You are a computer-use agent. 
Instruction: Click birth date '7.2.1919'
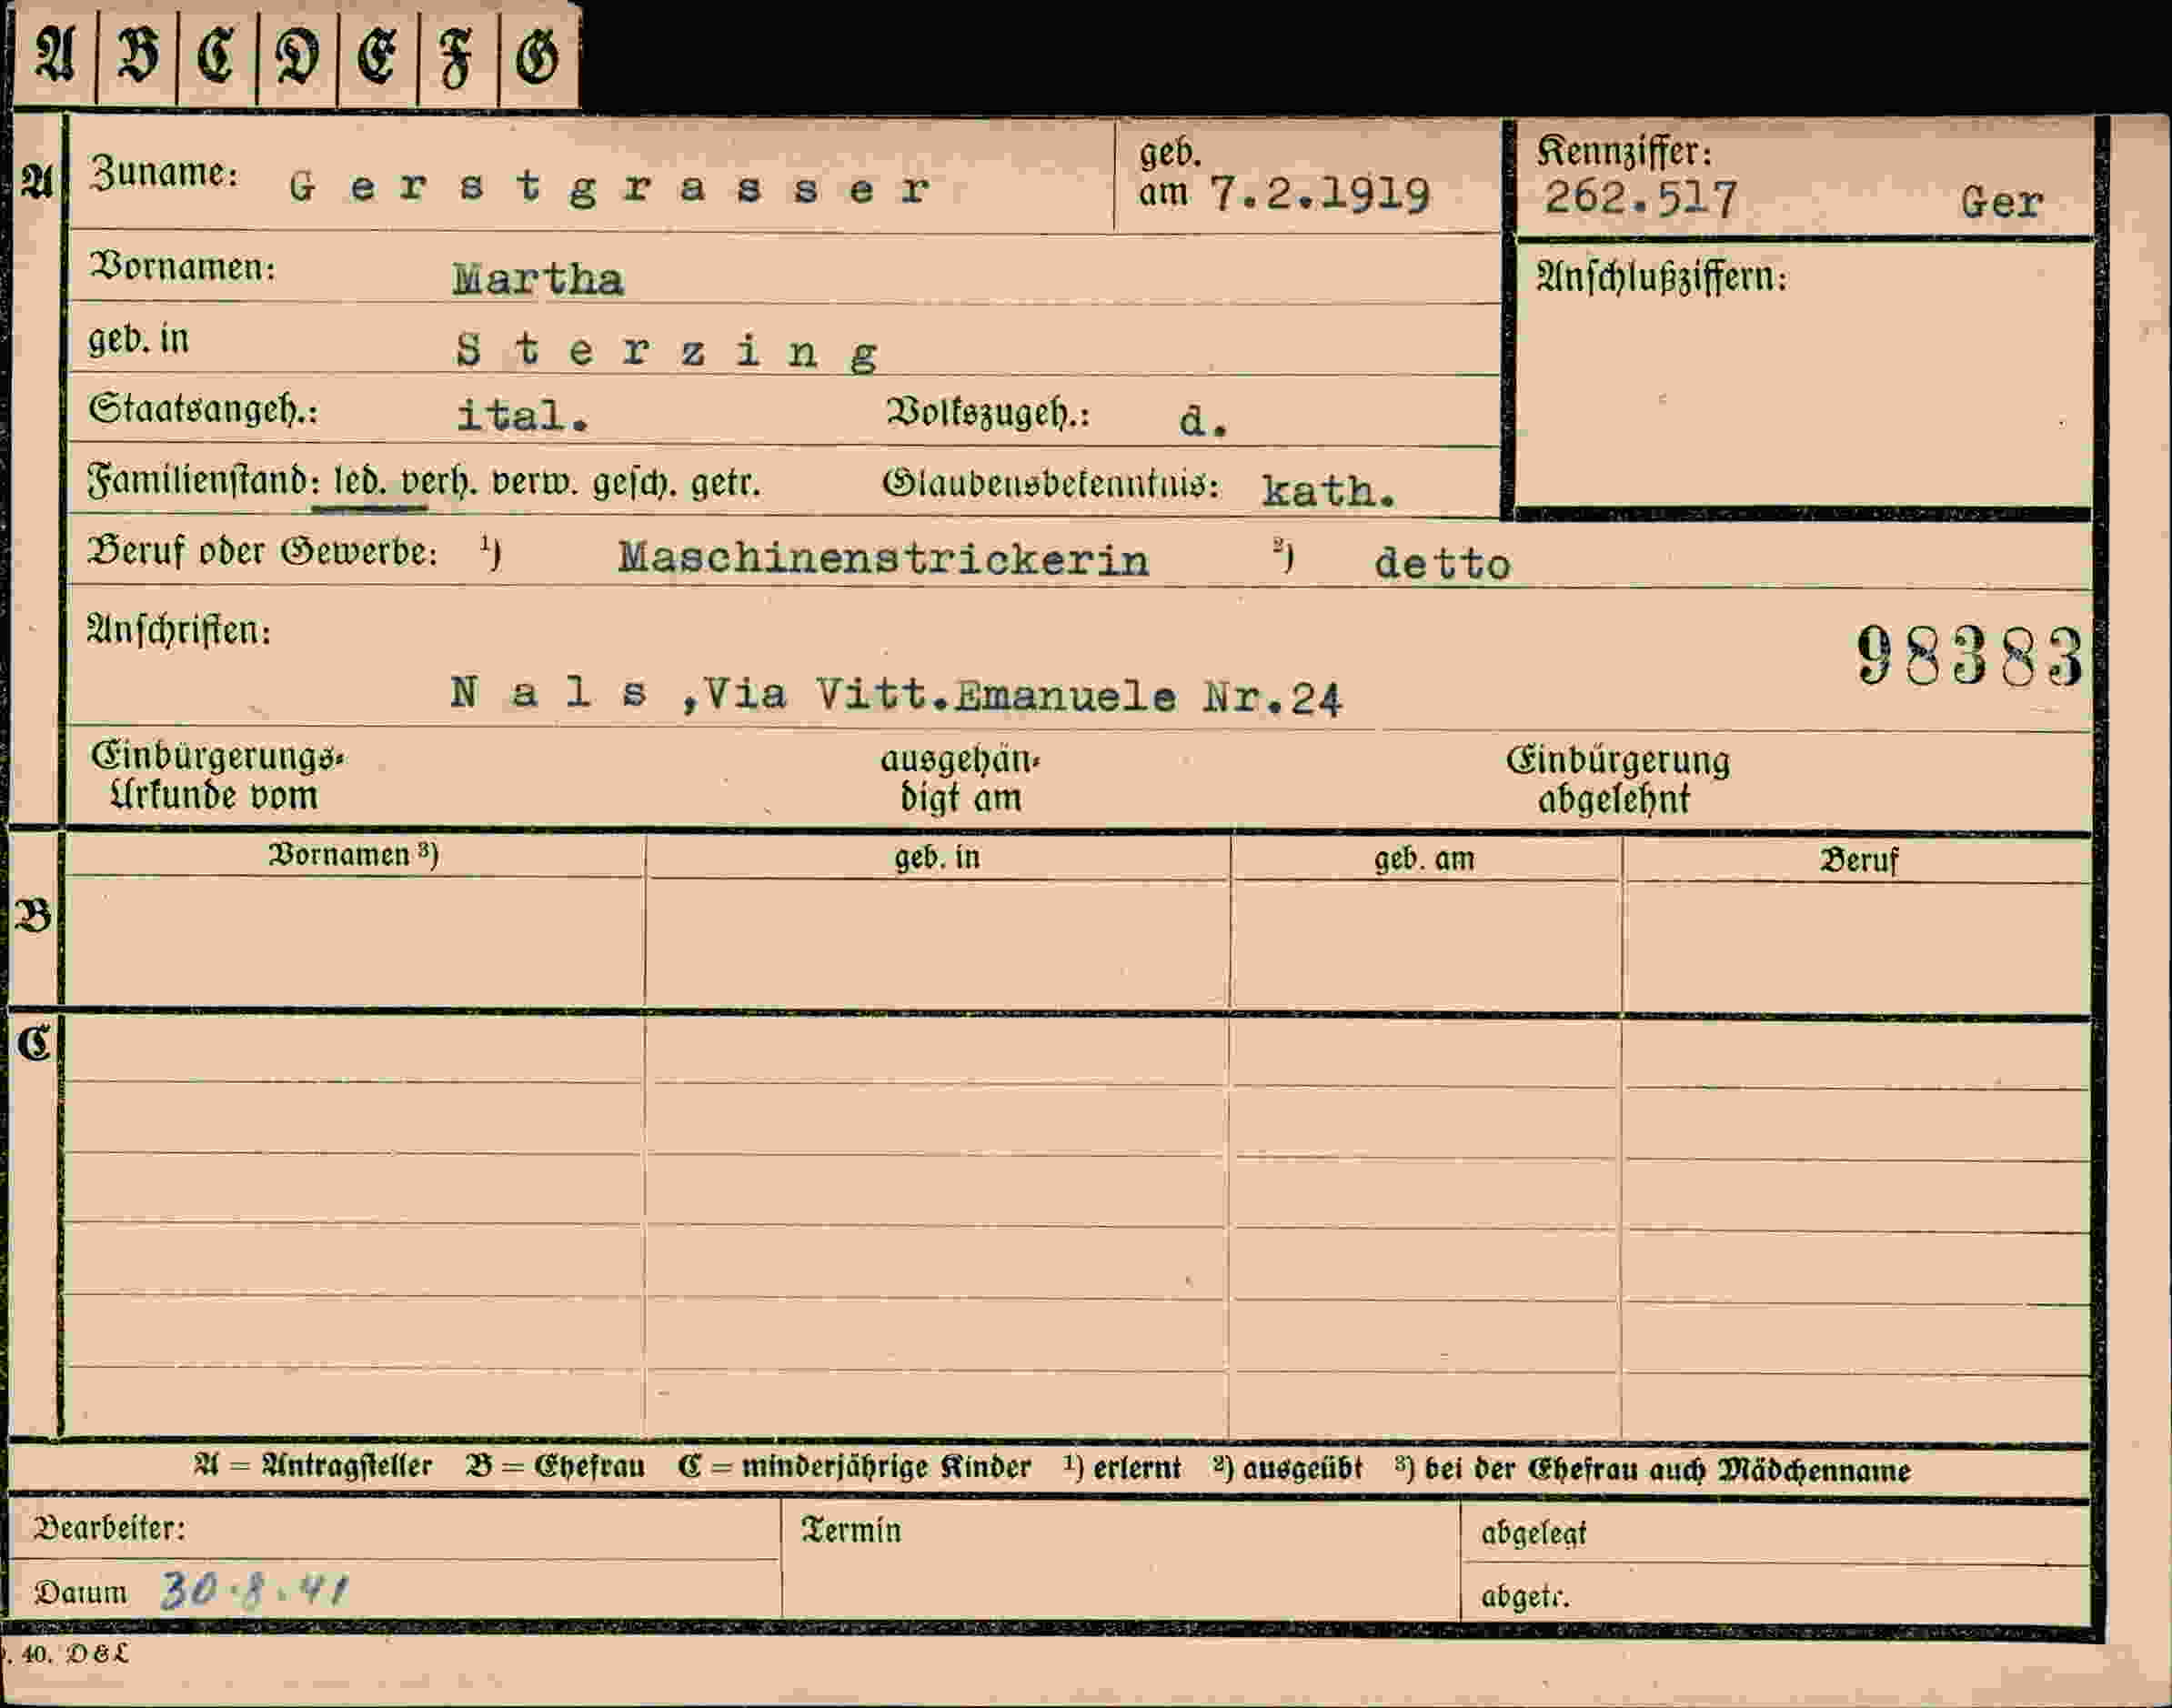(1320, 194)
